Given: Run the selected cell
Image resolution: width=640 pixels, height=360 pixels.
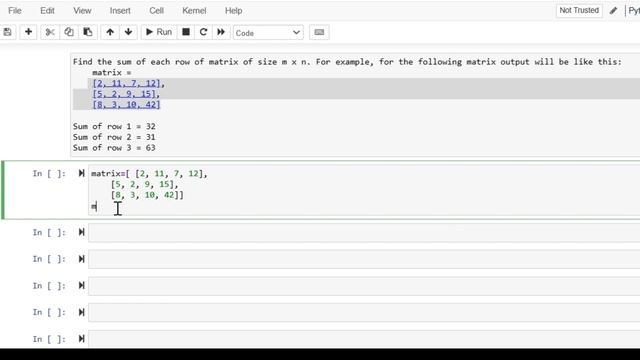Looking at the screenshot, I should click(159, 32).
